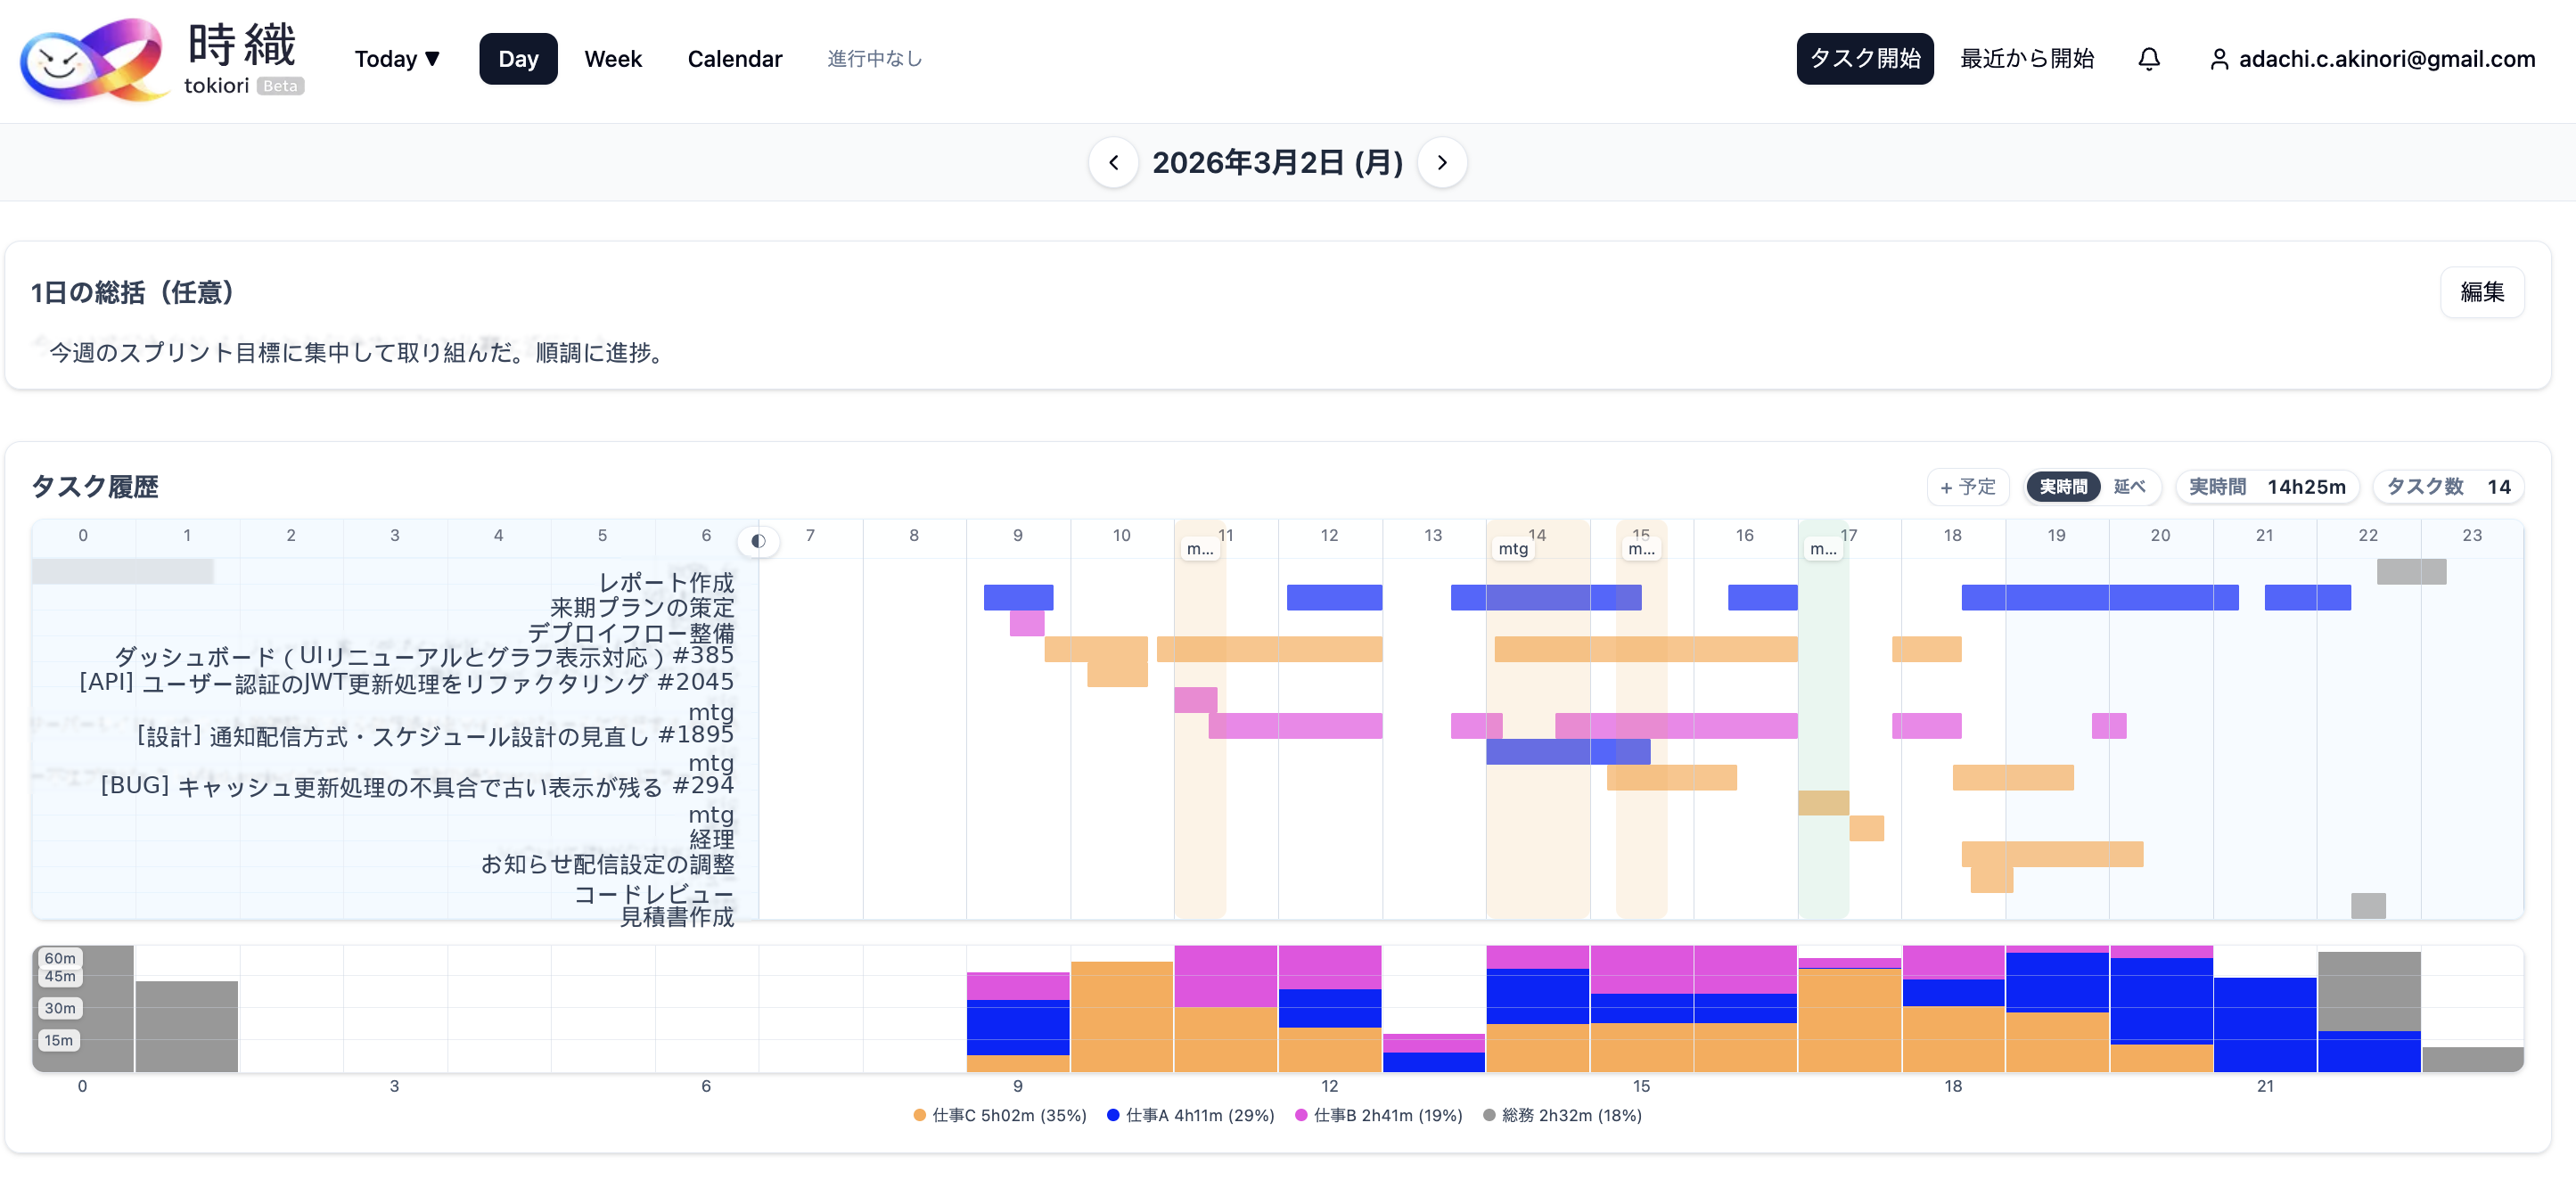Open notifications bell icon
The image size is (2576, 1180).
2148,59
